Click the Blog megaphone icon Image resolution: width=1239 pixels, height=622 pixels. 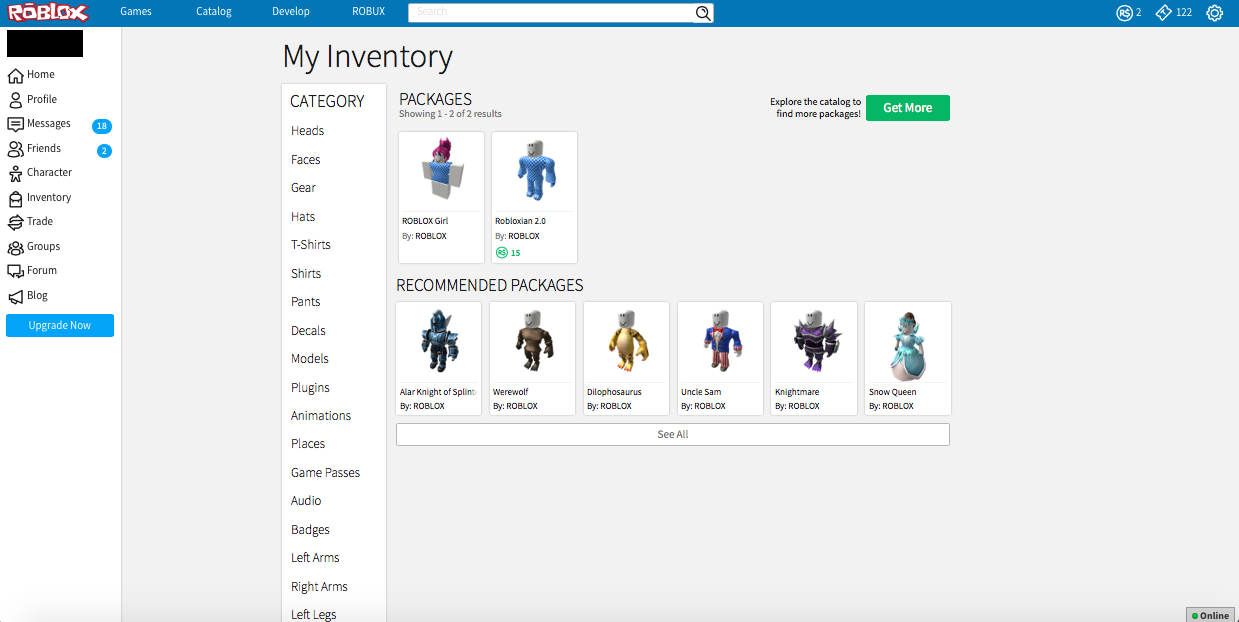click(x=15, y=296)
